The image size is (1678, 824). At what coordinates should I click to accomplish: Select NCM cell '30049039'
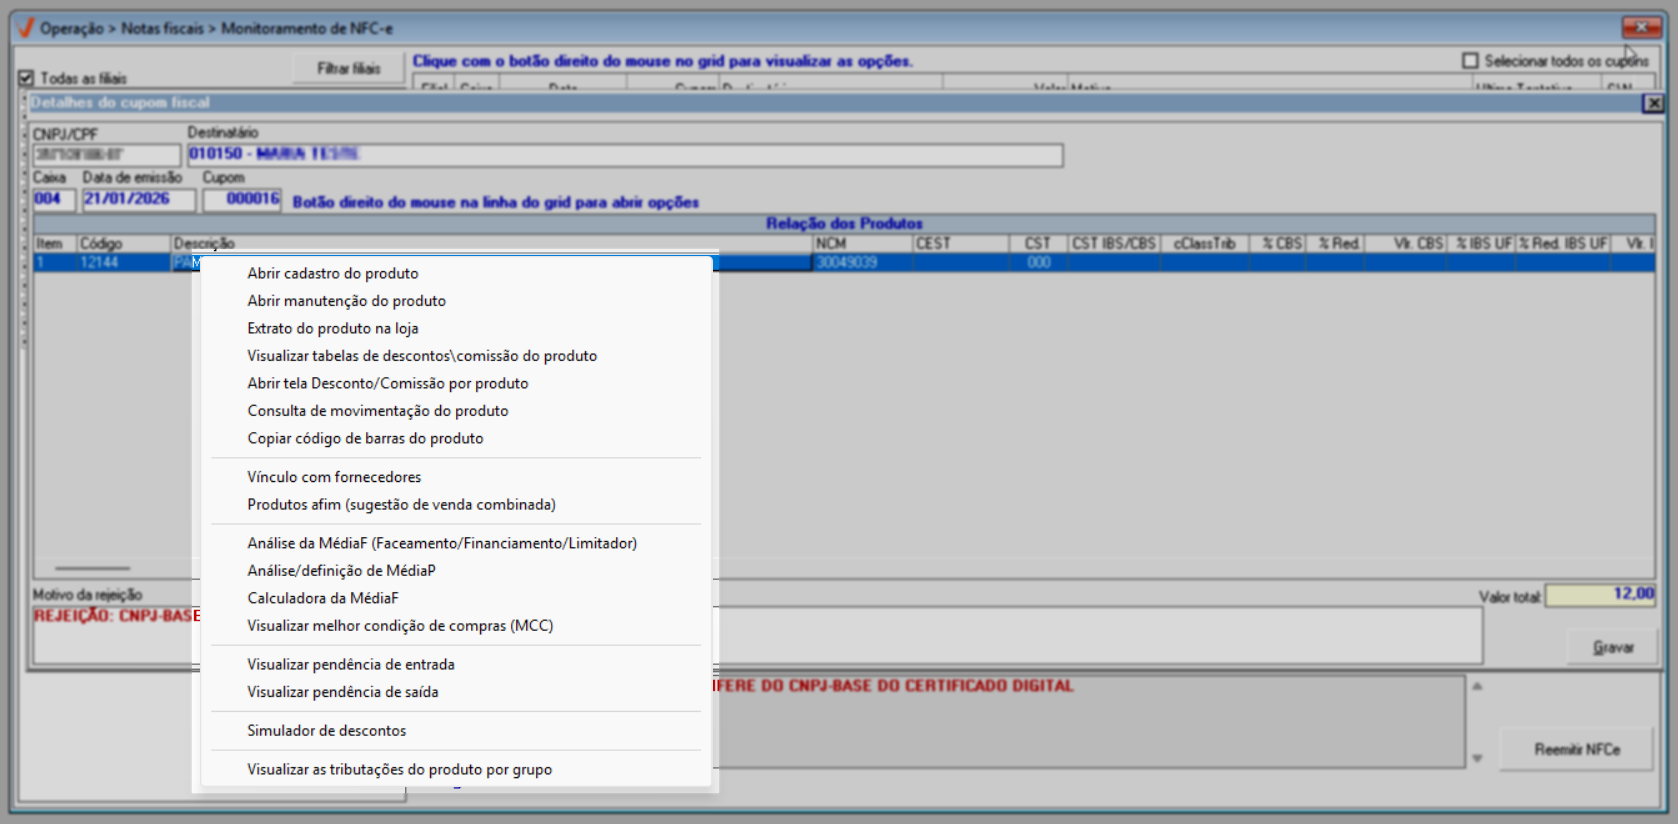click(863, 263)
